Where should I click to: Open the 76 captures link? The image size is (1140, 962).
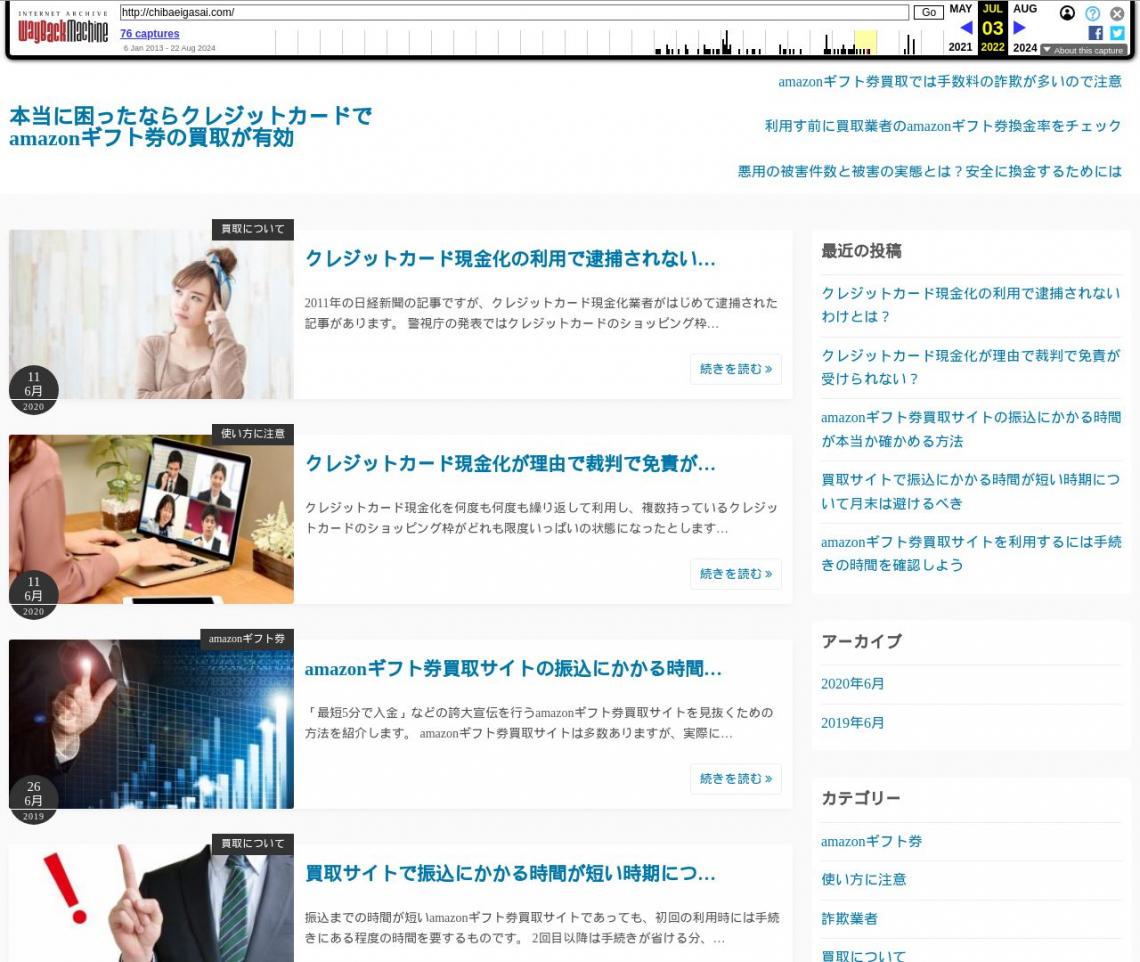(150, 33)
